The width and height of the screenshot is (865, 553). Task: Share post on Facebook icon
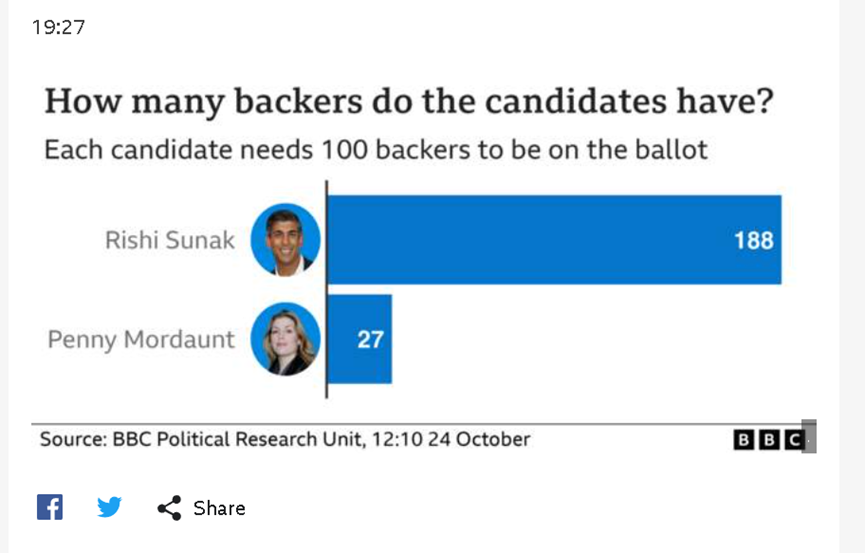[x=50, y=507]
